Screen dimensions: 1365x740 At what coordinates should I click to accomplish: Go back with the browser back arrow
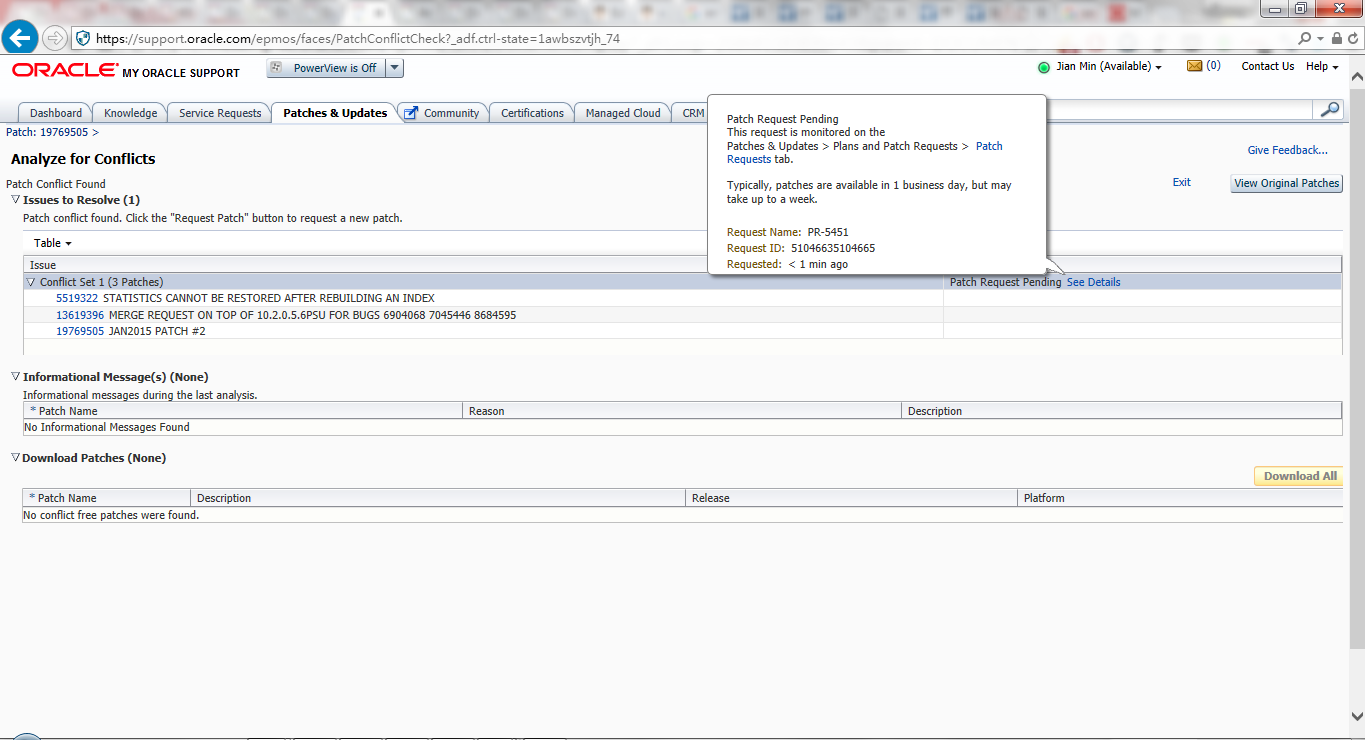coord(21,38)
